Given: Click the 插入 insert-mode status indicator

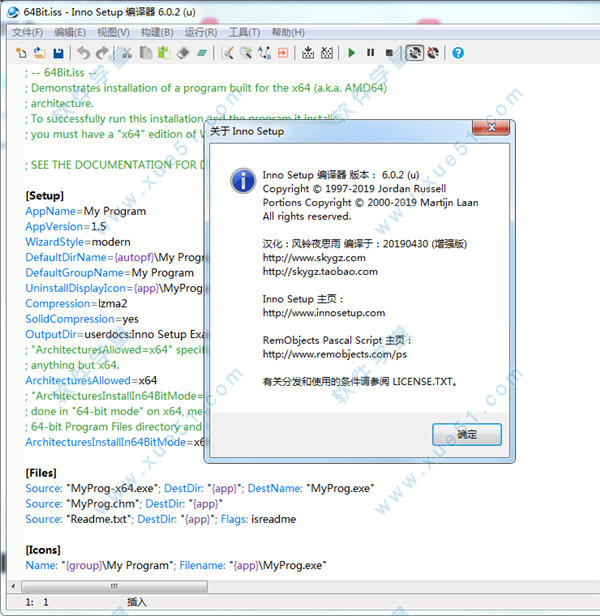Looking at the screenshot, I should [137, 602].
